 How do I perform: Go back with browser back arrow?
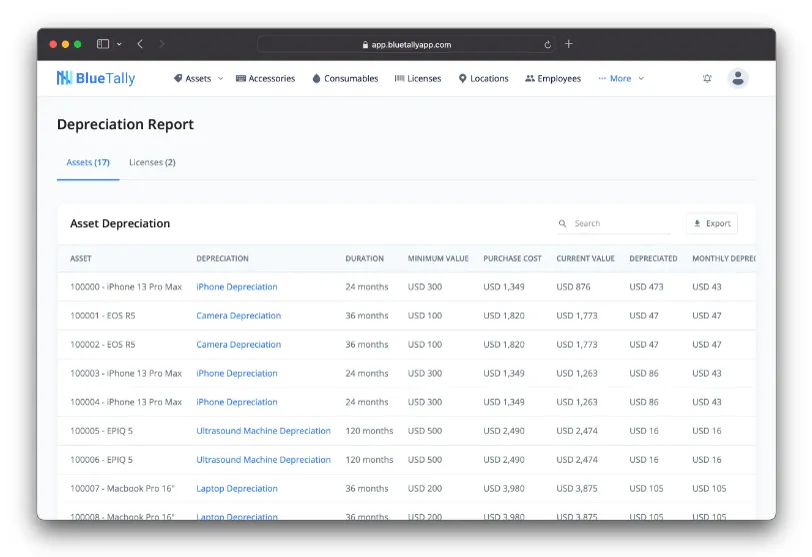(x=140, y=44)
